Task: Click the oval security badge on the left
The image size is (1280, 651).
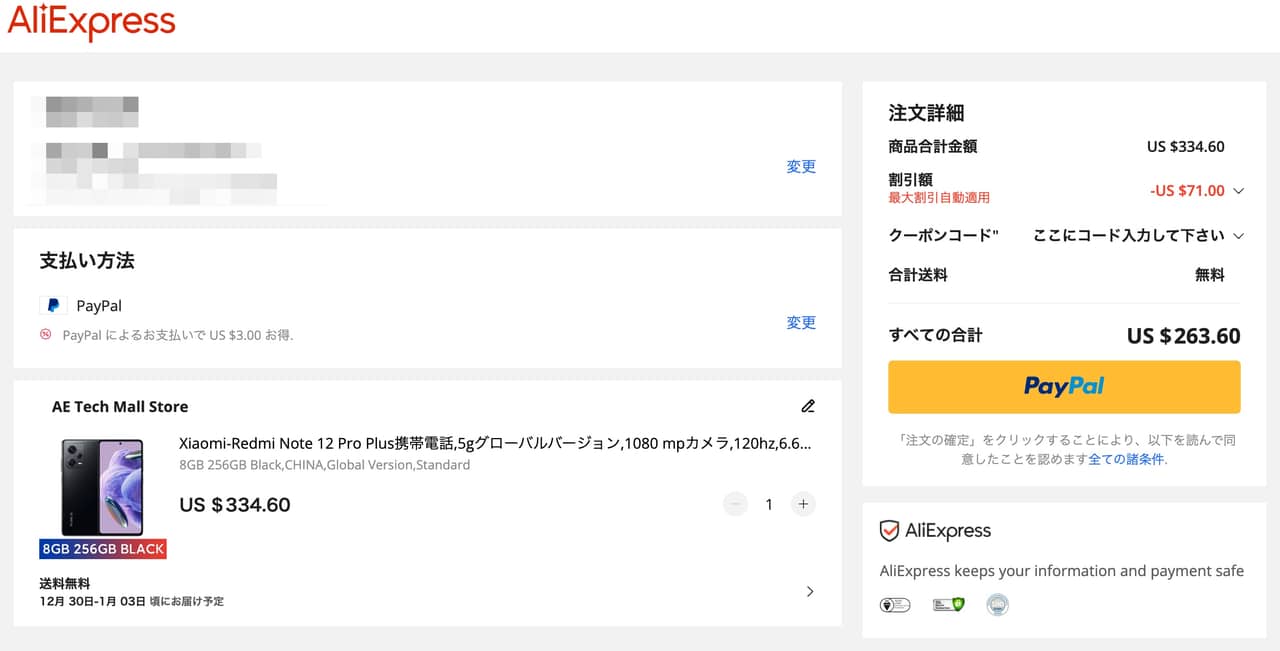Action: (x=894, y=604)
